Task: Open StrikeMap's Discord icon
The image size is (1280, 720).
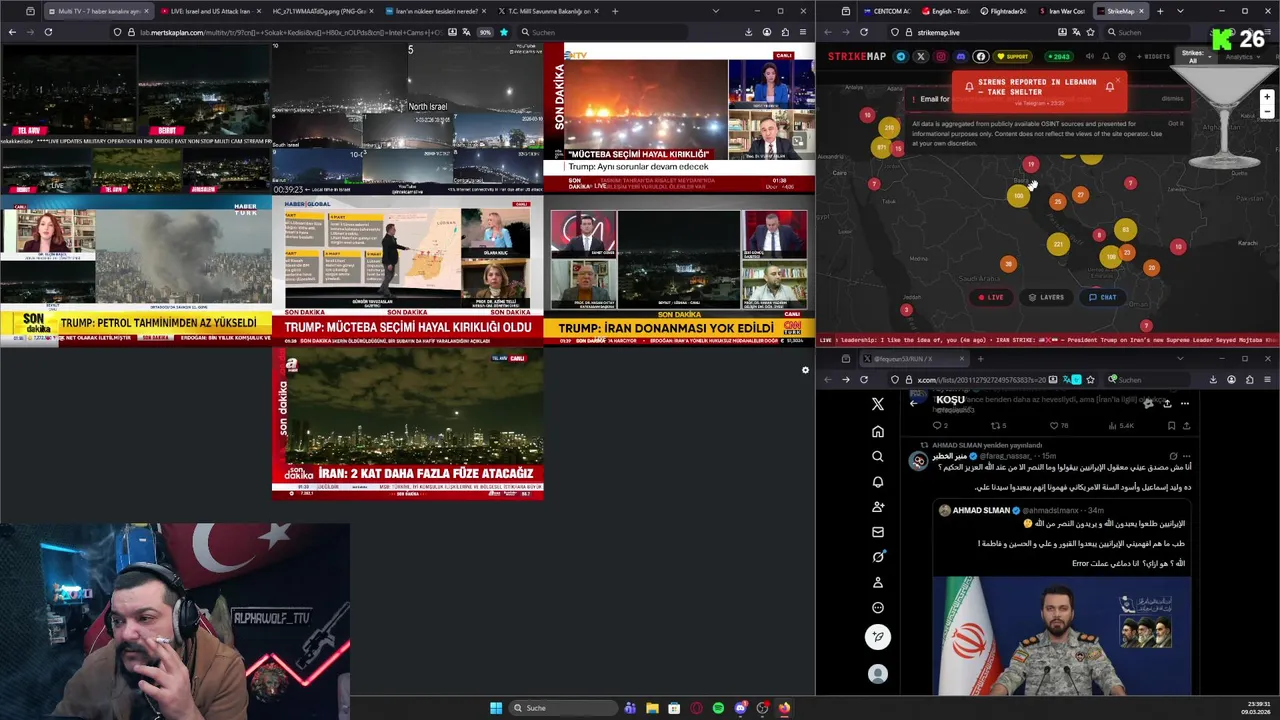Action: click(961, 57)
